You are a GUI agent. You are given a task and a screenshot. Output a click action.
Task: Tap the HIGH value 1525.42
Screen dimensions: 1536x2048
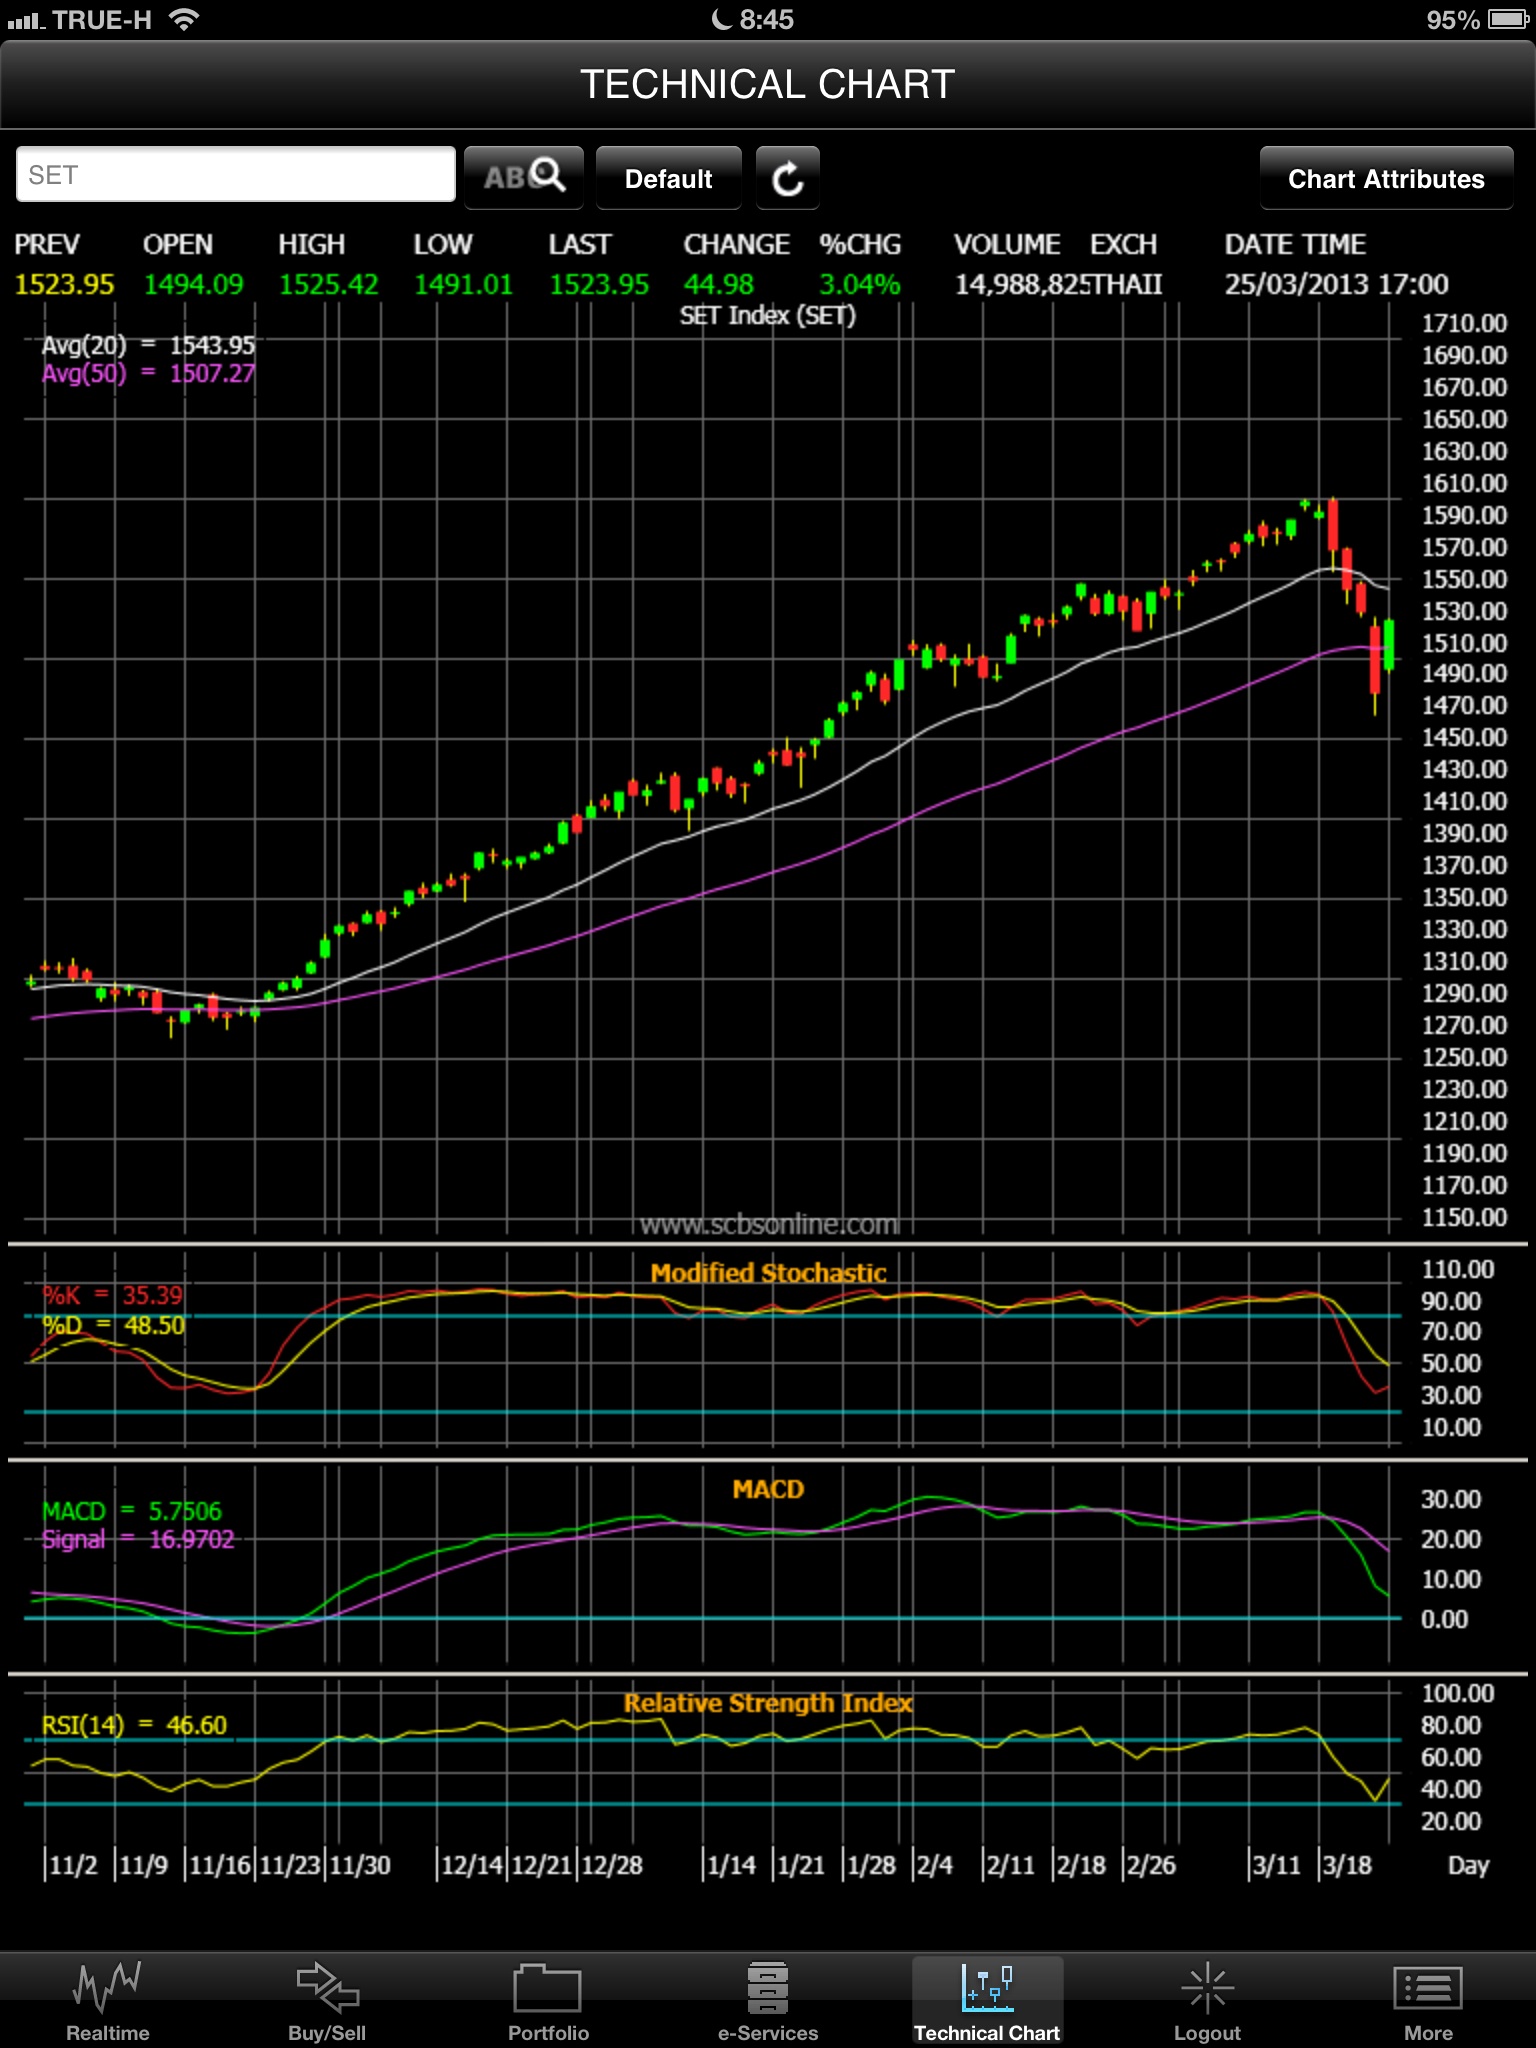[329, 284]
